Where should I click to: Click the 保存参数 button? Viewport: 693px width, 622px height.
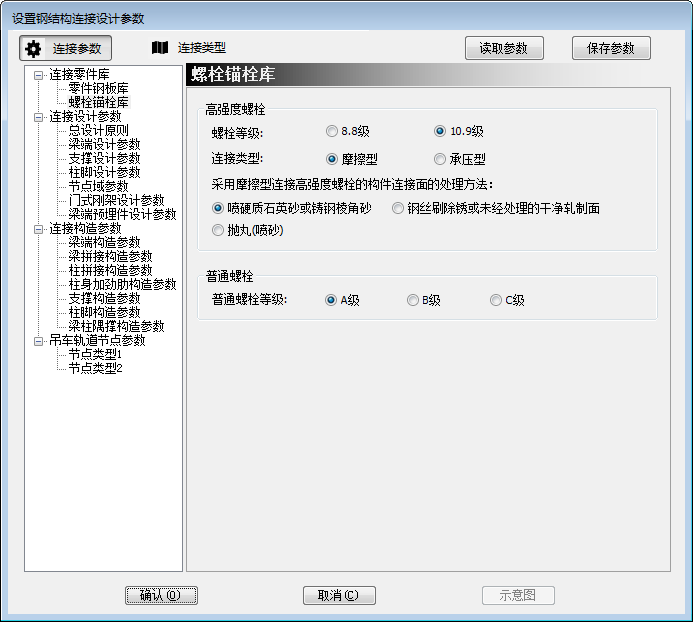[611, 48]
